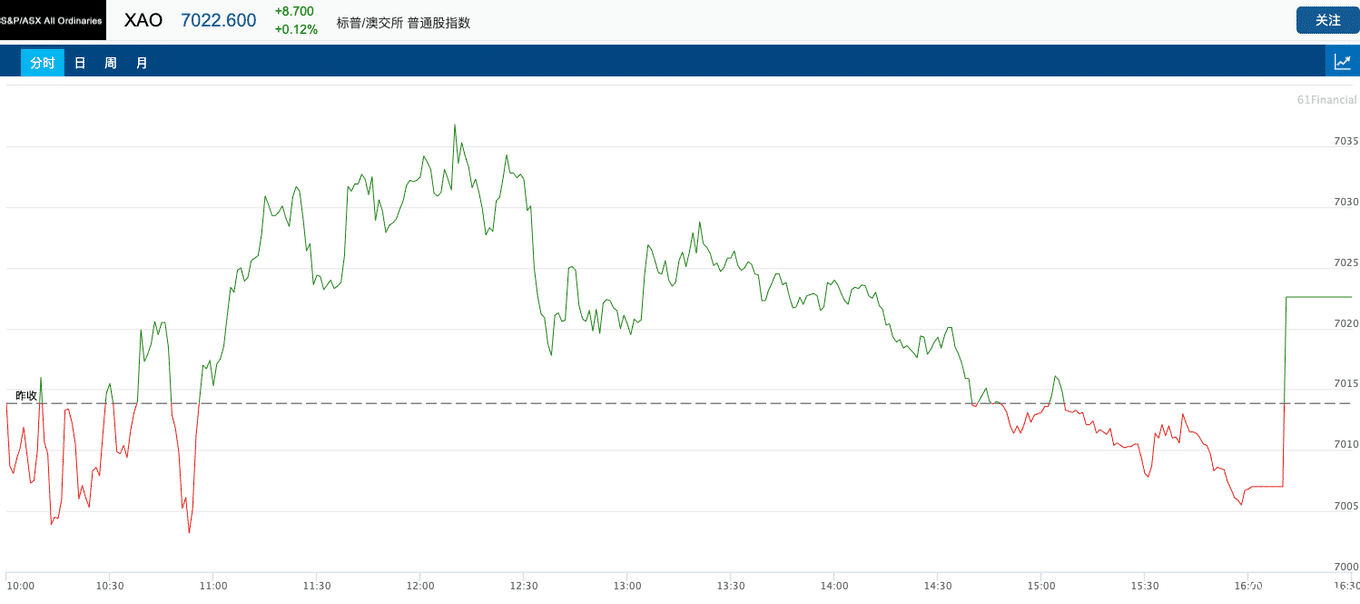The image size is (1360, 604).
Task: Click the 10:30 time axis label
Action: (110, 586)
